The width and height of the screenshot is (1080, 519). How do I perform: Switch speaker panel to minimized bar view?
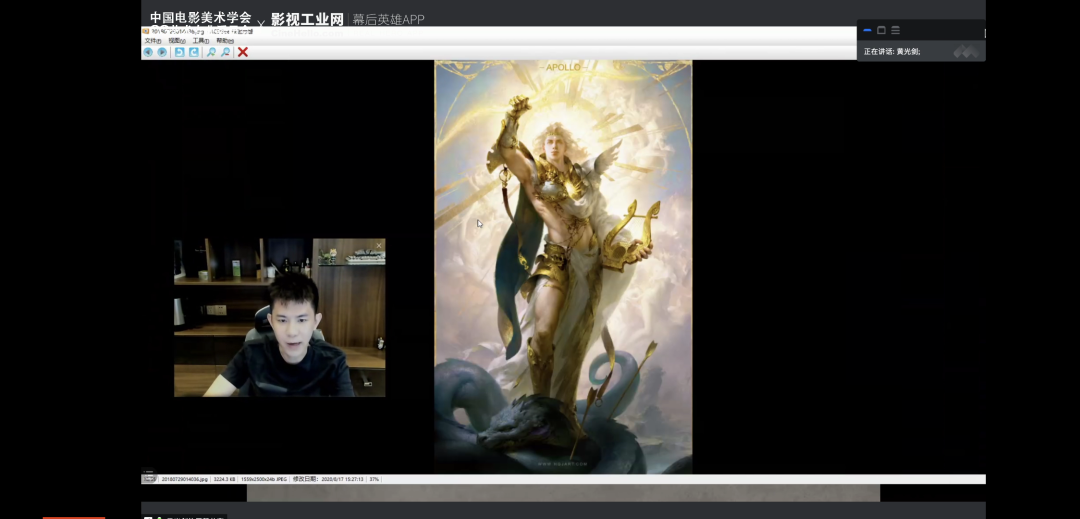click(x=867, y=30)
